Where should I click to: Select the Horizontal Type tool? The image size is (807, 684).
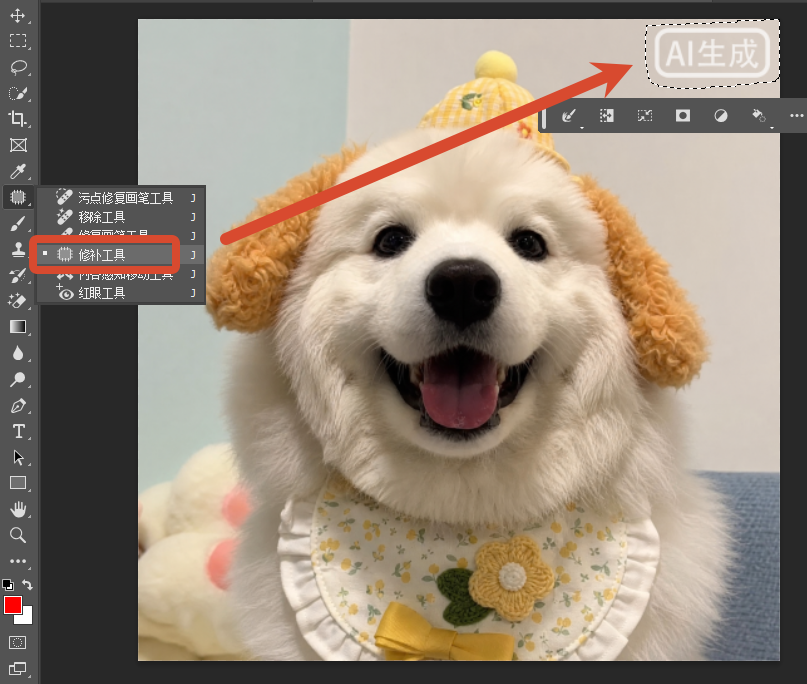click(x=18, y=431)
